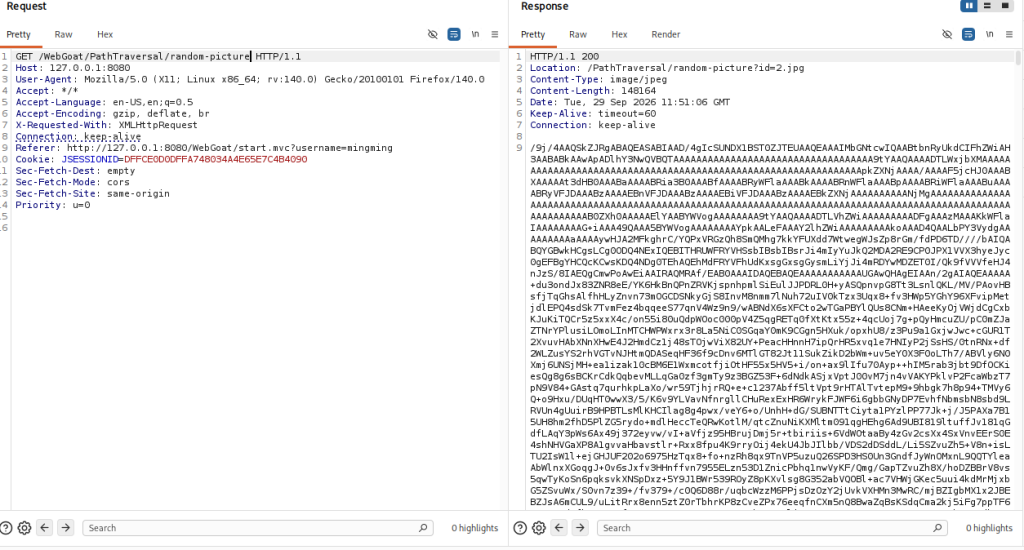The width and height of the screenshot is (1024, 550).
Task: Open Response Pretty tab
Action: coord(533,35)
